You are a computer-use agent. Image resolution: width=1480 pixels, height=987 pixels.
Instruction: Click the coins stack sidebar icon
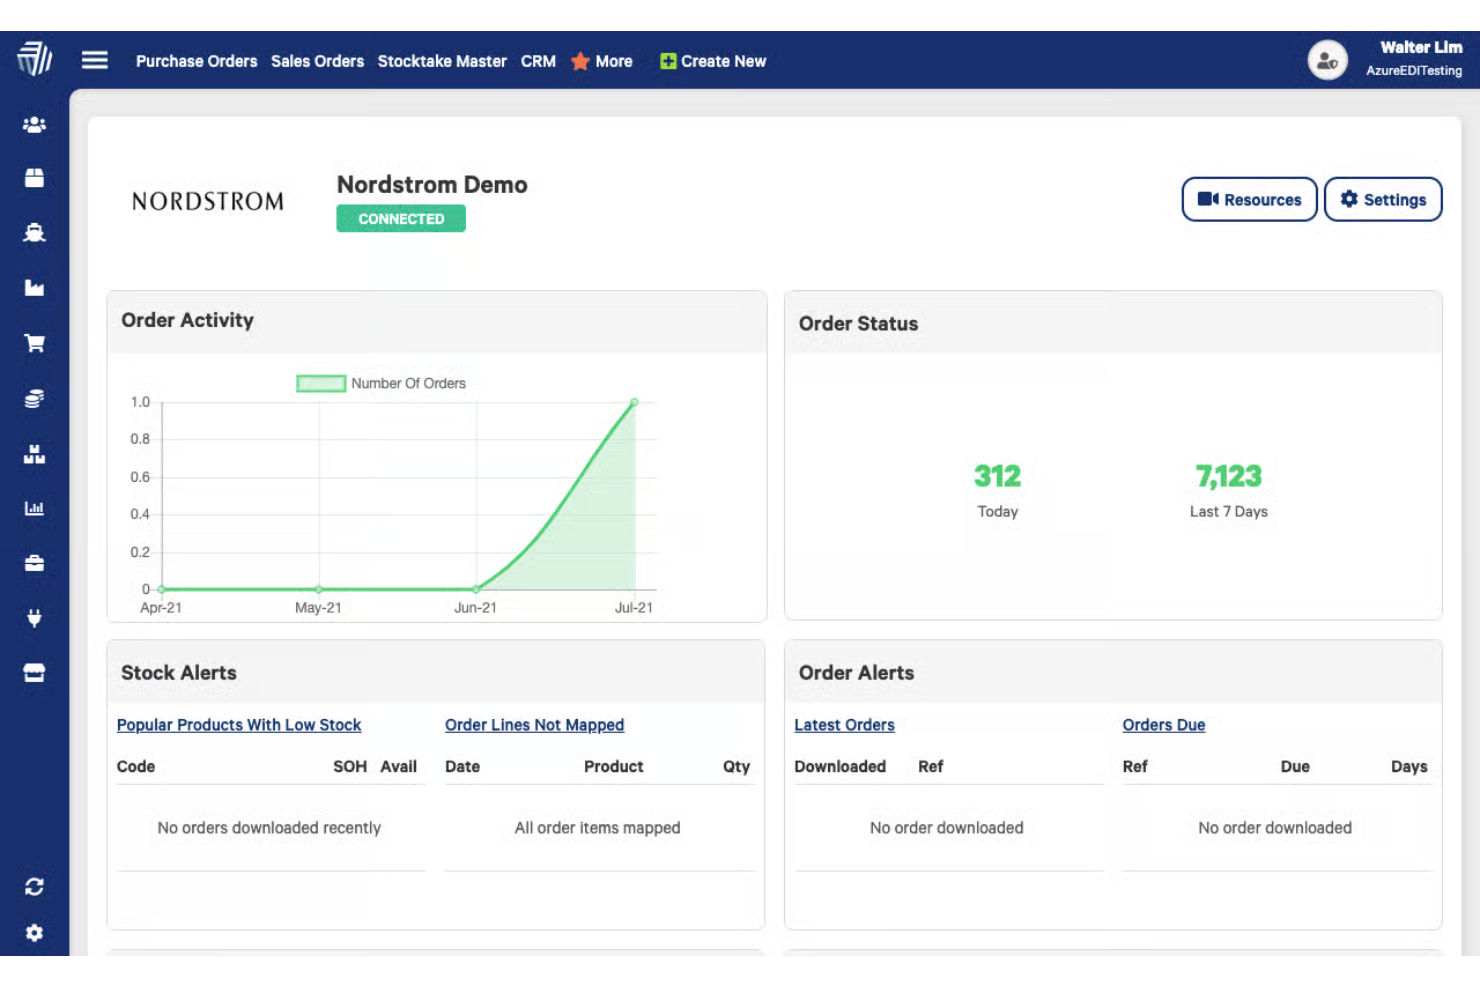pos(34,399)
